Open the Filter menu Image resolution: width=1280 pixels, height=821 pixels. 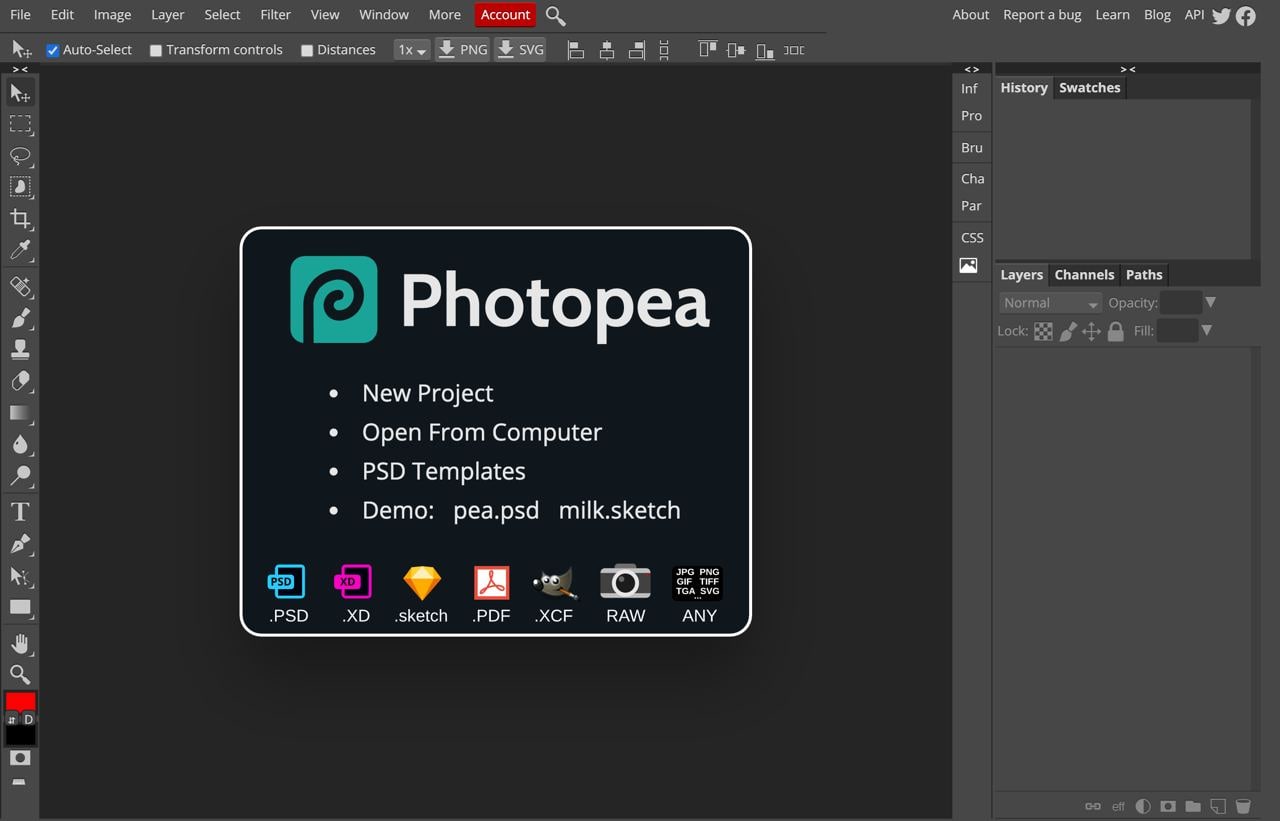275,15
